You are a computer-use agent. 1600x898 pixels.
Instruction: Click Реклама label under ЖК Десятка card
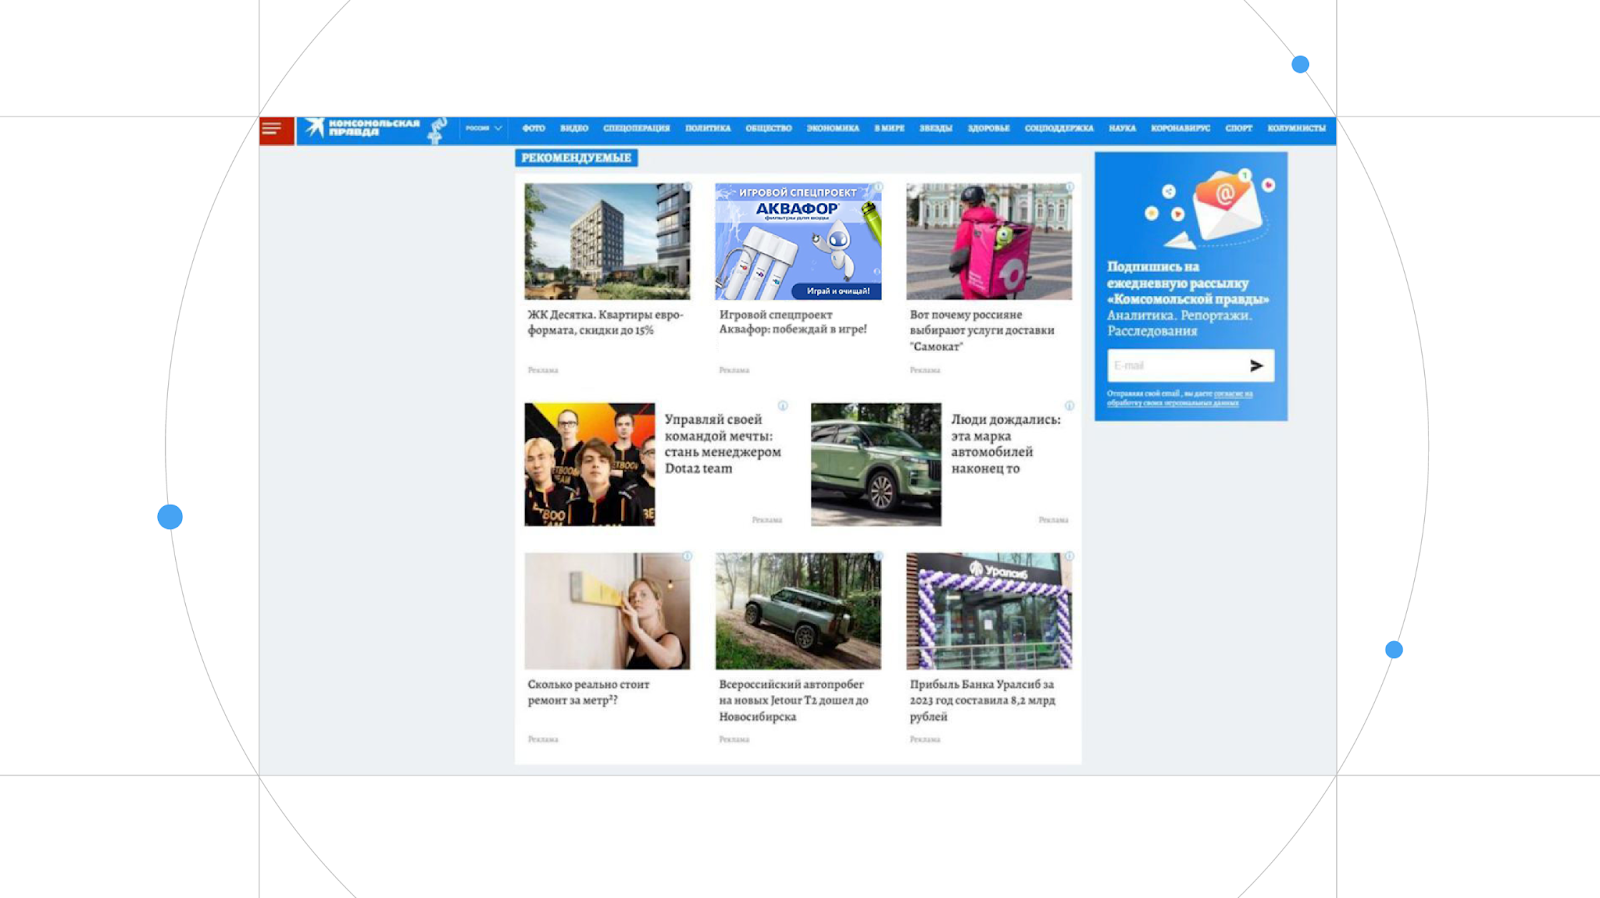coord(543,370)
